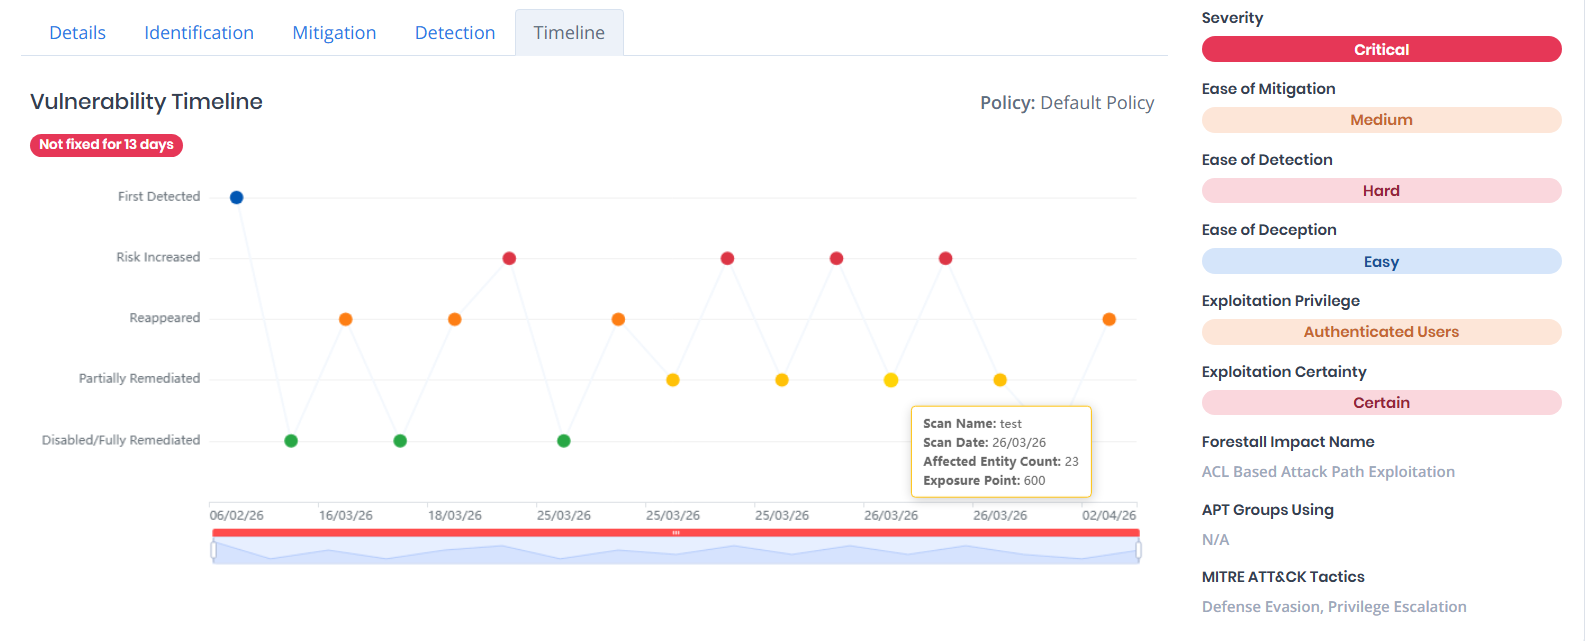Screen dimensions: 1585x641
Task: Click Defense Evasion, Privilege Escalation tactics
Action: (x=1334, y=607)
